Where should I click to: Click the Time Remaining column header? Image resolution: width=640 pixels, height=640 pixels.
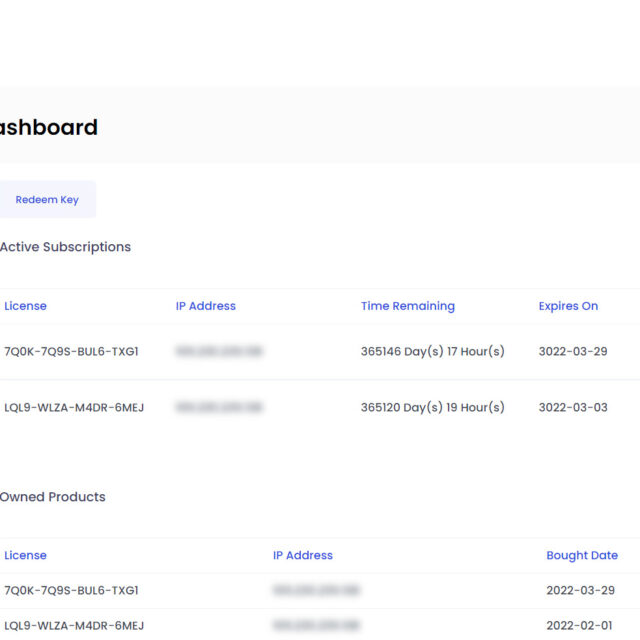pyautogui.click(x=408, y=306)
